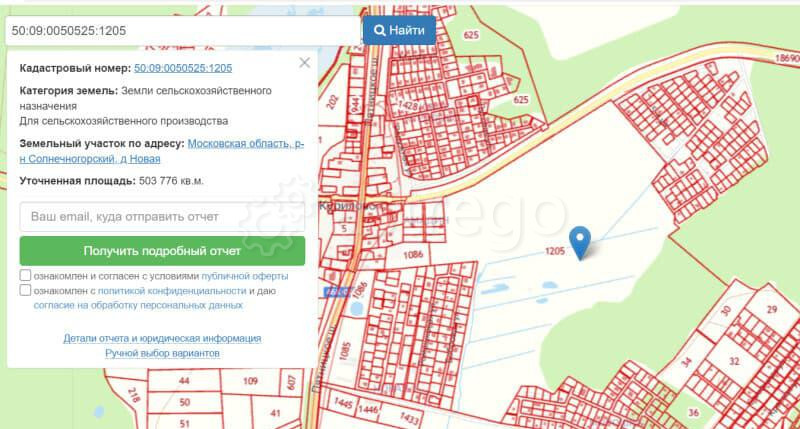Click parcel label 50 on map
The height and width of the screenshot is (429, 800).
pyautogui.click(x=184, y=402)
